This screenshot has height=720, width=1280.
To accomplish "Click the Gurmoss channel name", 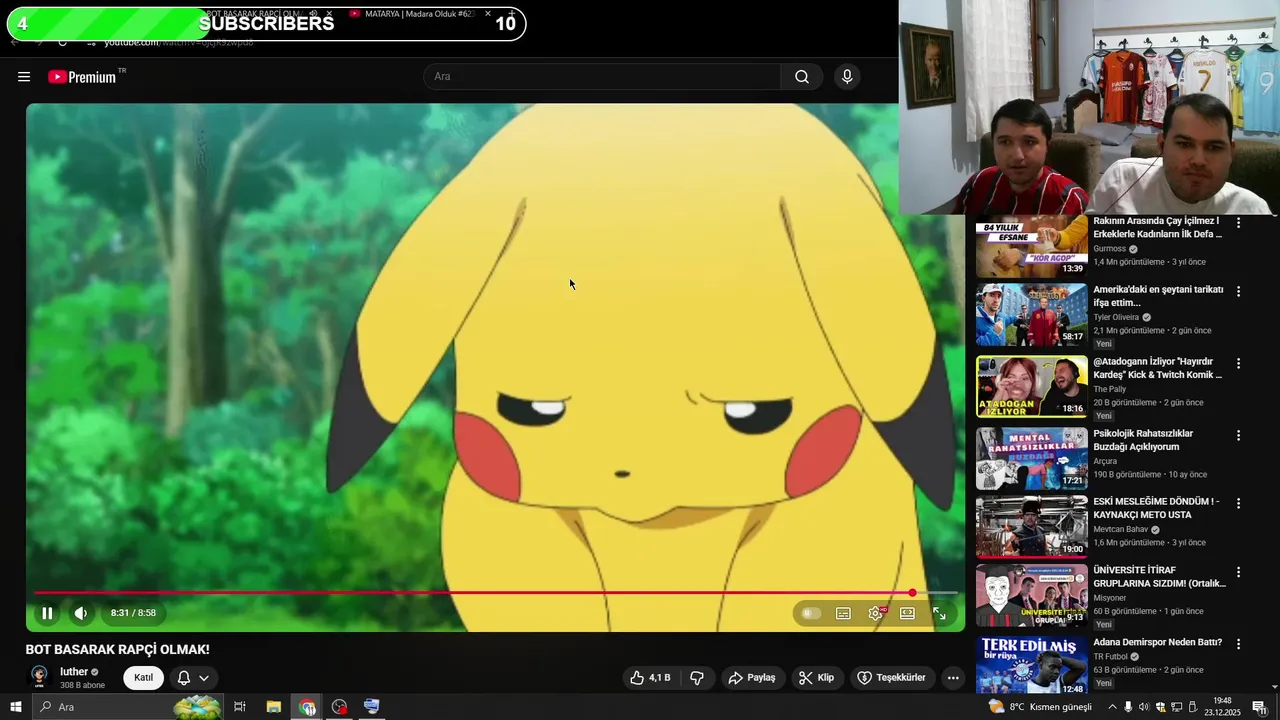I will [x=1109, y=249].
